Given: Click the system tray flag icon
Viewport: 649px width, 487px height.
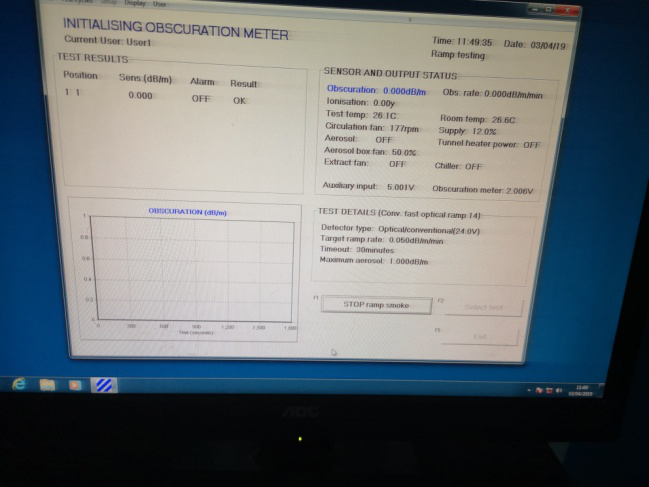Looking at the screenshot, I should coord(538,389).
